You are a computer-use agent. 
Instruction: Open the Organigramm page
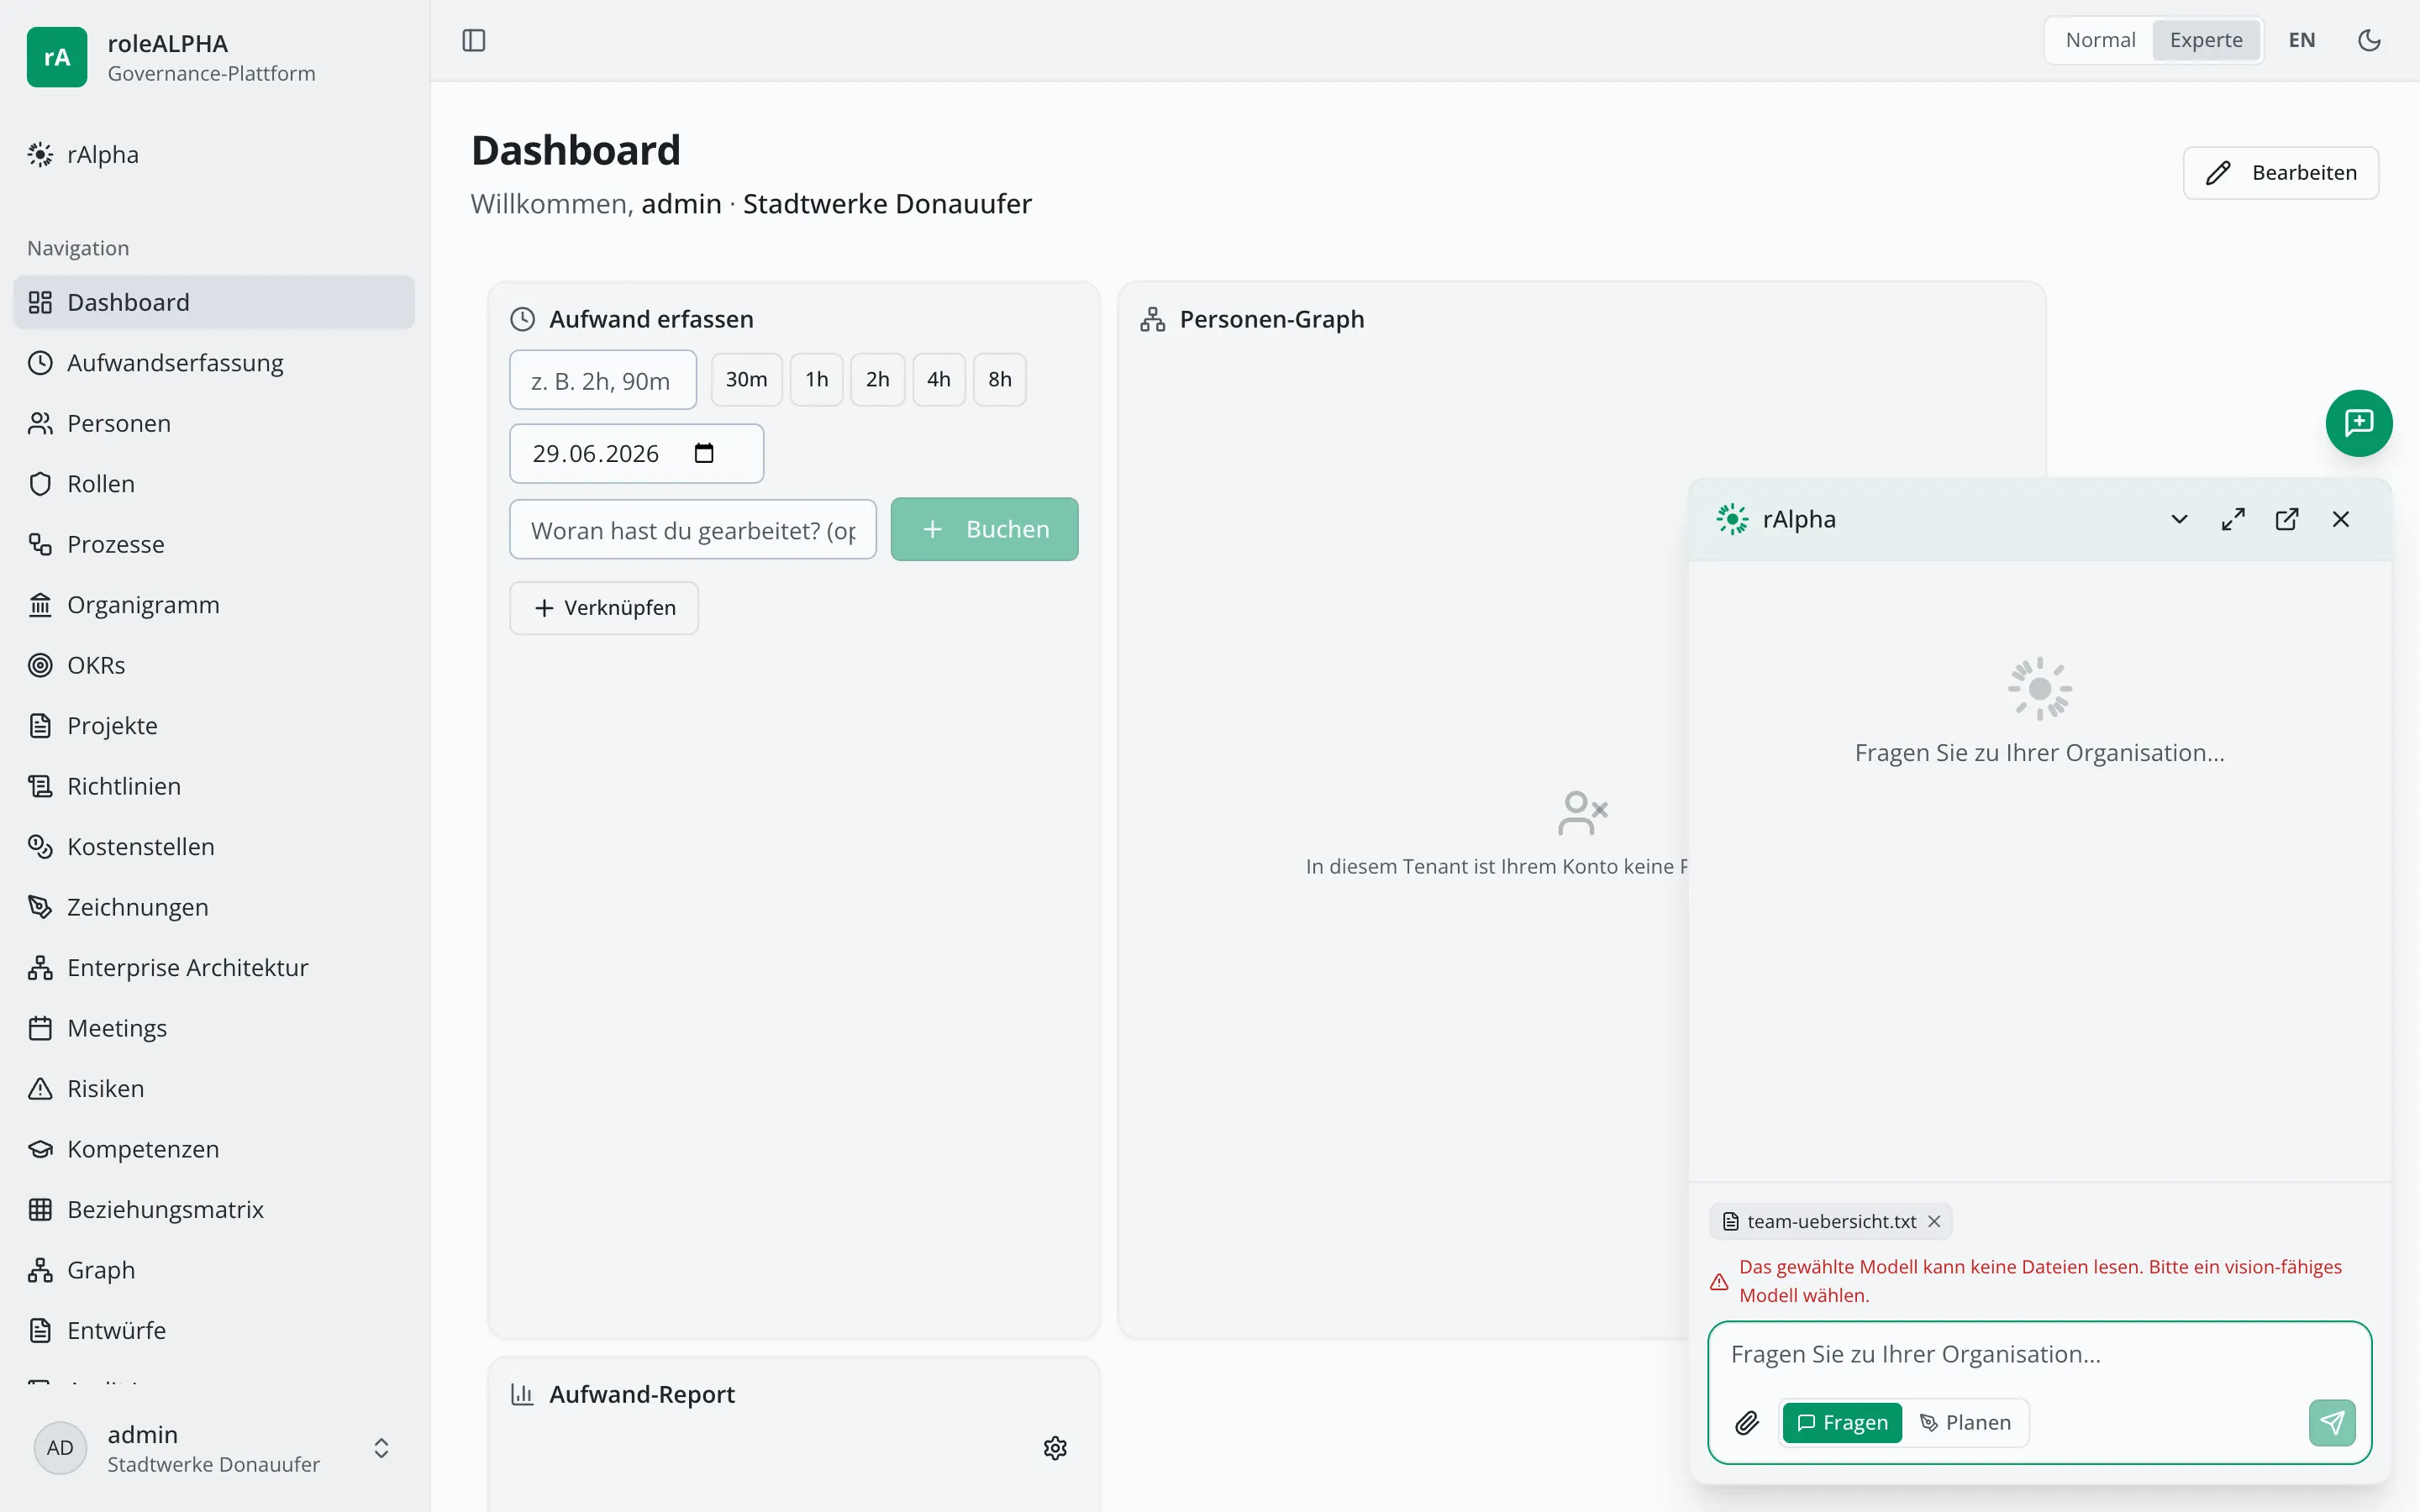tap(214, 604)
